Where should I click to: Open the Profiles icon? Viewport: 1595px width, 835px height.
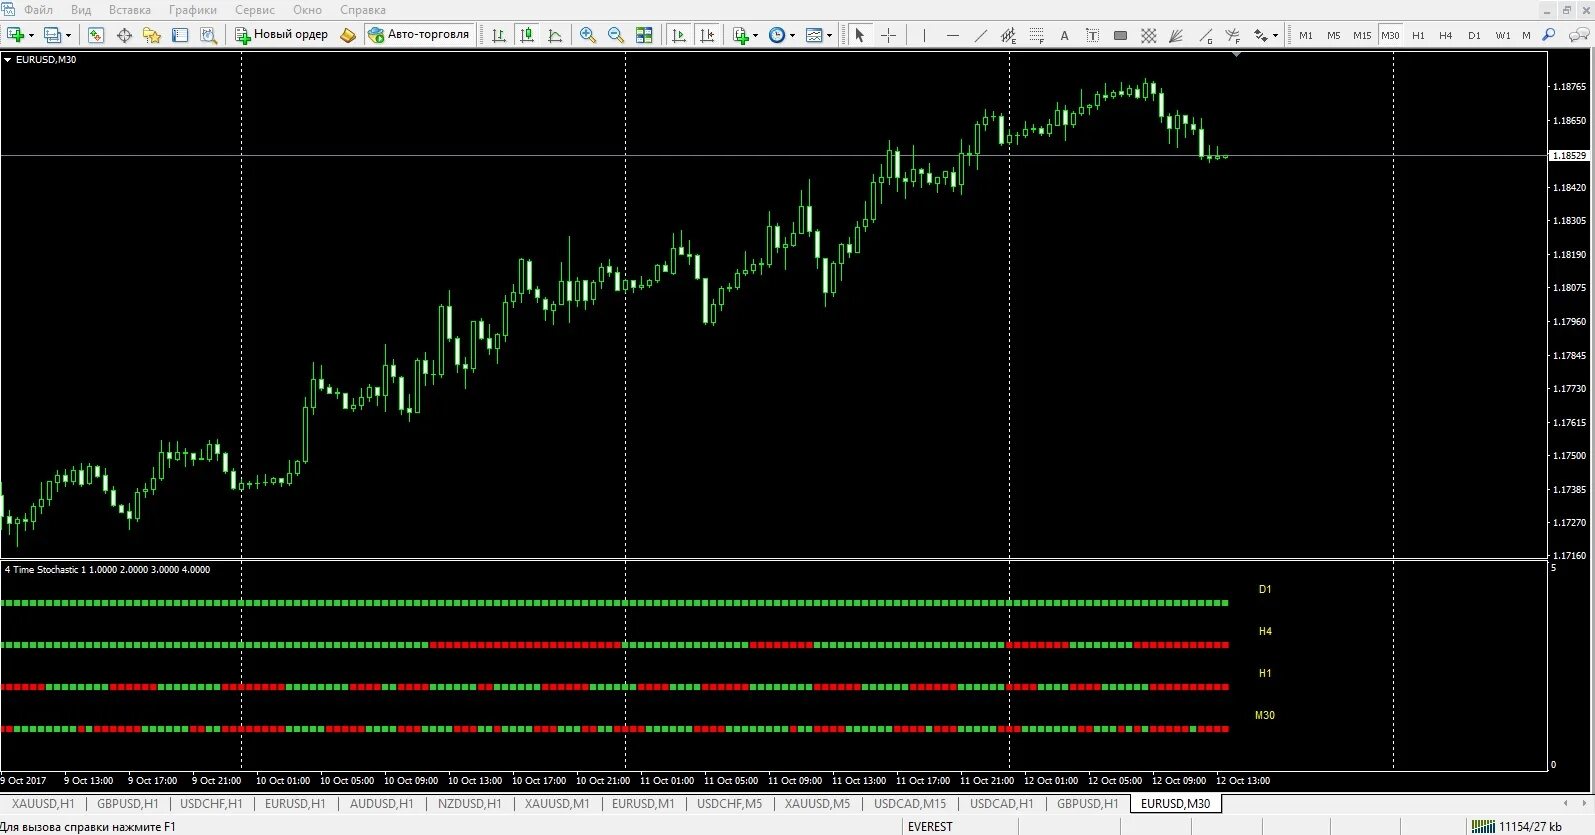[x=53, y=35]
